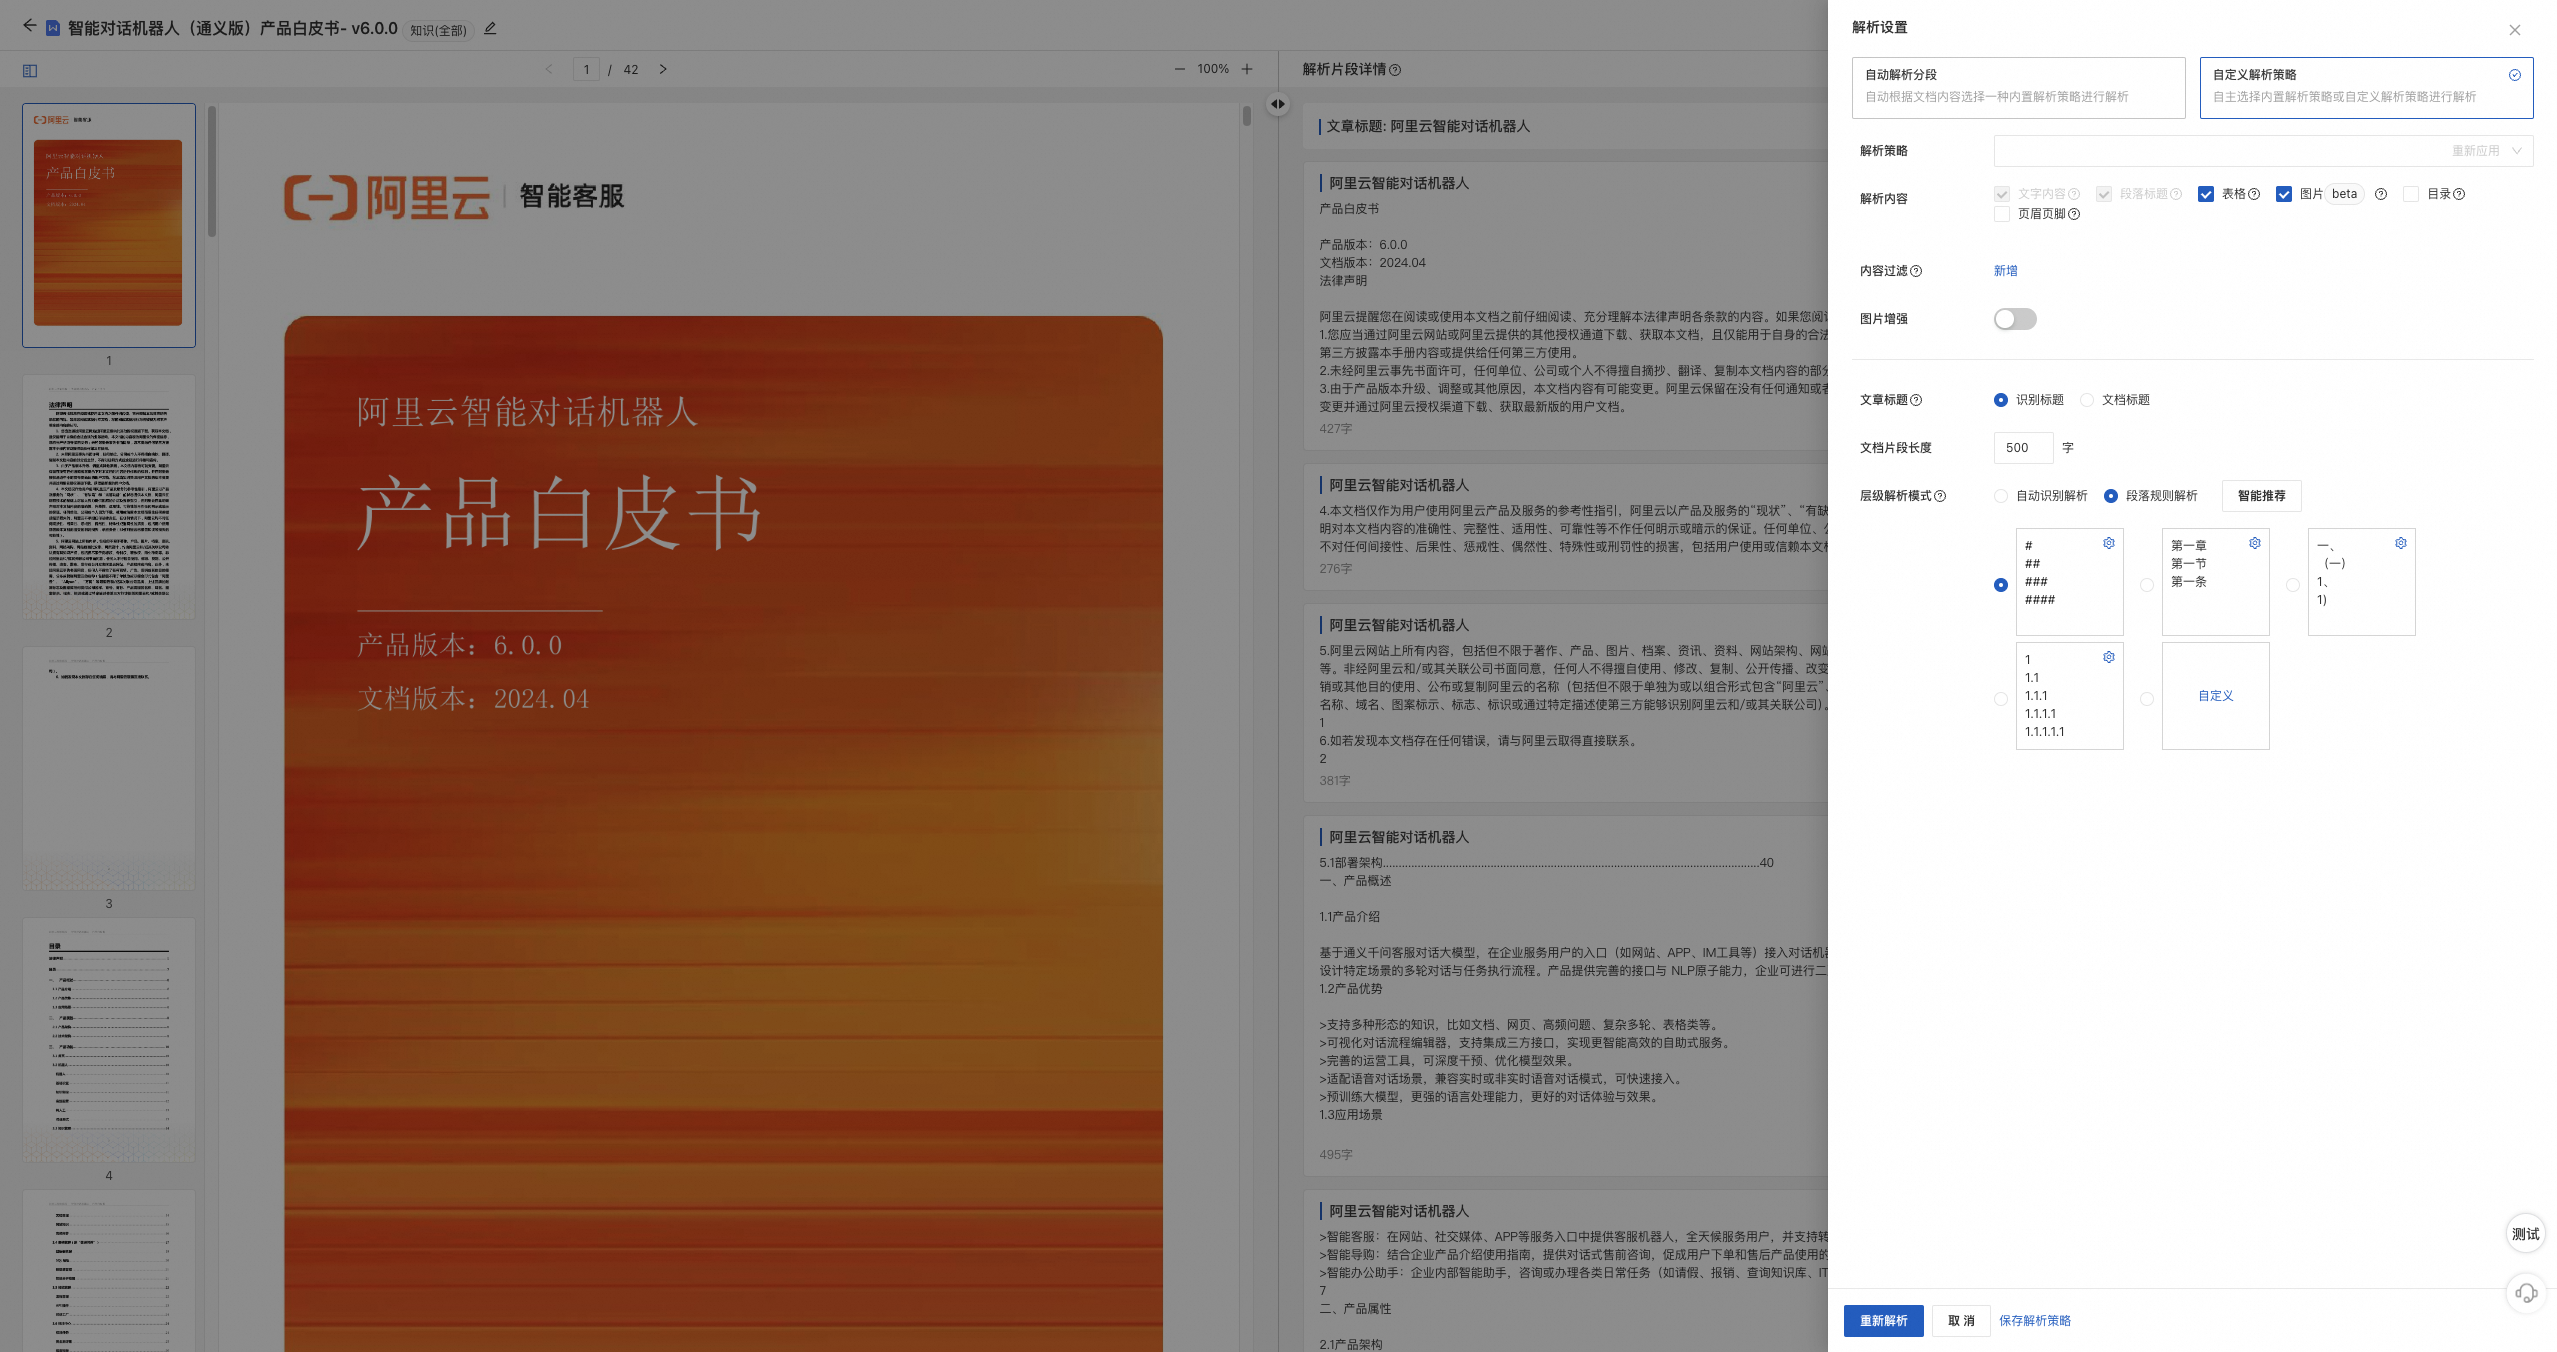Click the 100% zoom level text
The image size is (2557, 1352).
1213,69
